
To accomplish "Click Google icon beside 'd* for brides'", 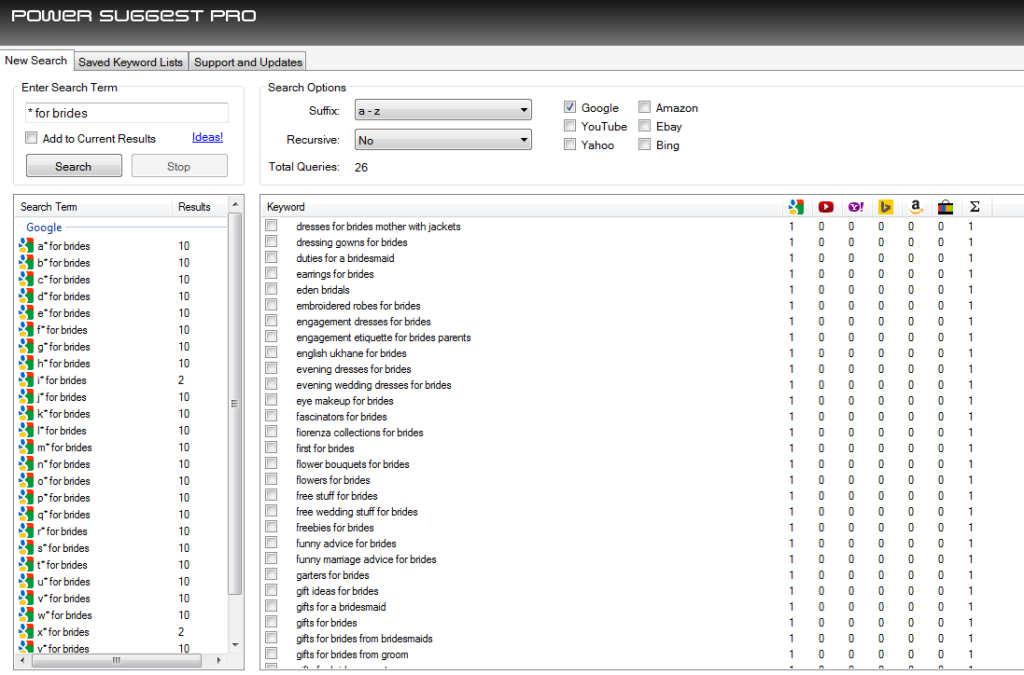I will click(26, 296).
